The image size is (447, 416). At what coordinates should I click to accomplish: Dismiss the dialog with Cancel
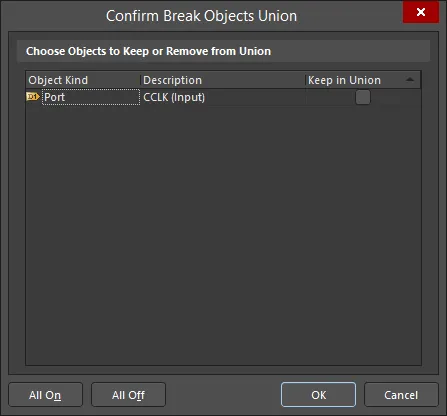tap(401, 395)
